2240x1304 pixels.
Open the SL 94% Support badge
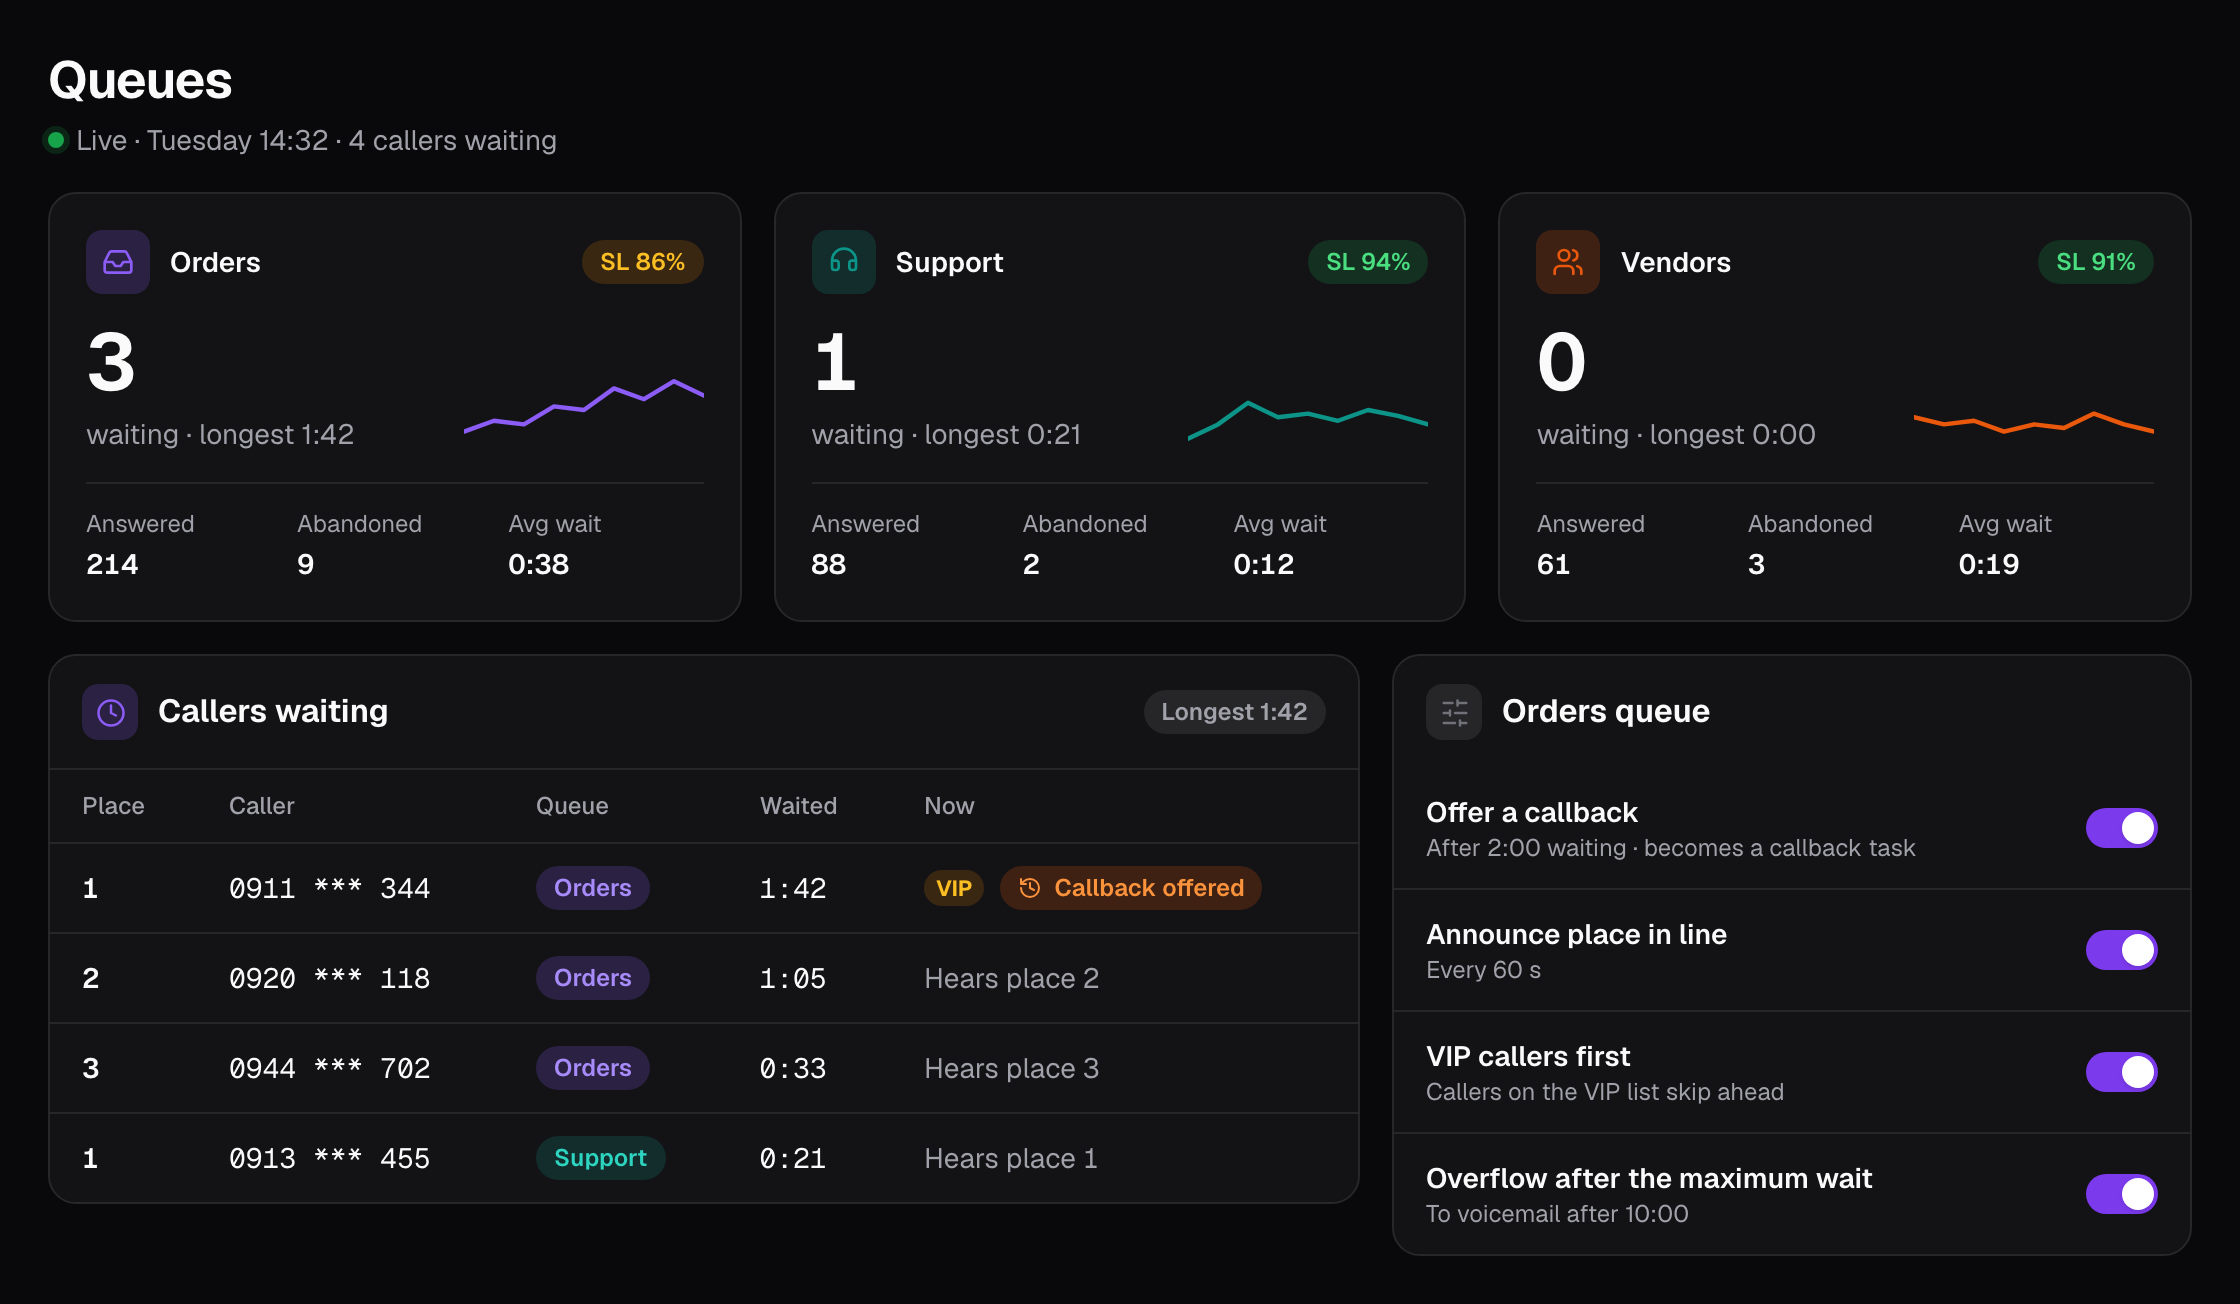tap(1368, 262)
